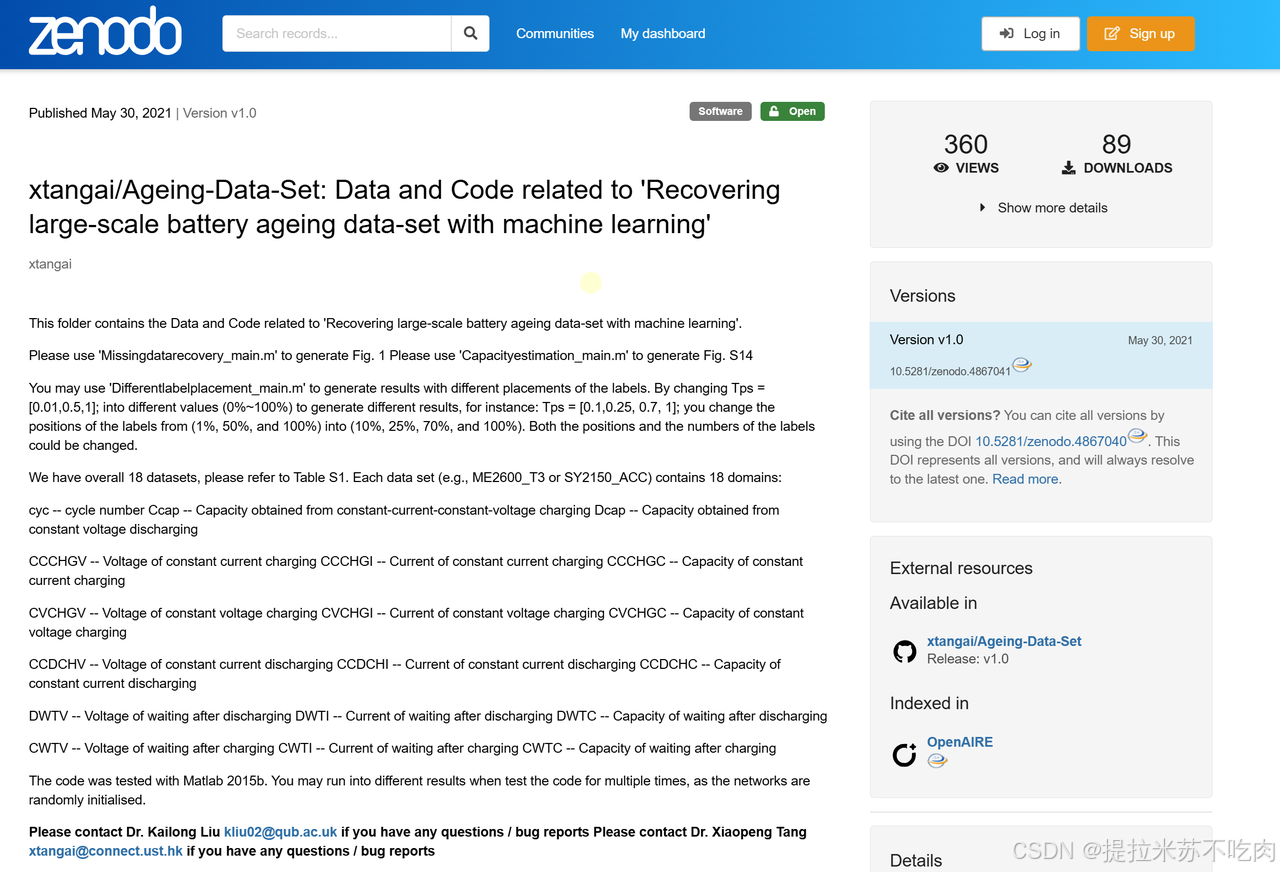Click the 10.5281/zenodo.4867041 DOI text
Image resolution: width=1280 pixels, height=872 pixels.
coord(950,371)
